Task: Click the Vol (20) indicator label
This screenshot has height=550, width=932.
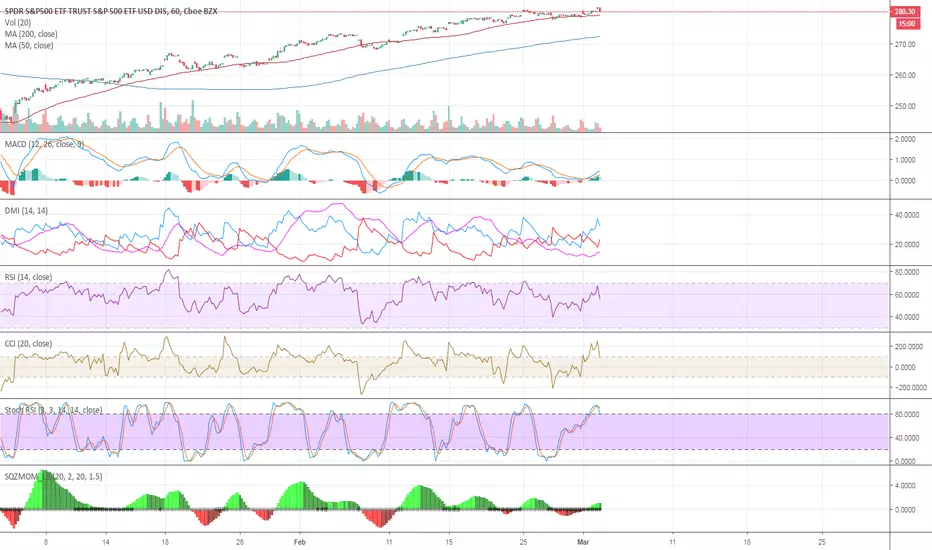Action: pos(18,23)
